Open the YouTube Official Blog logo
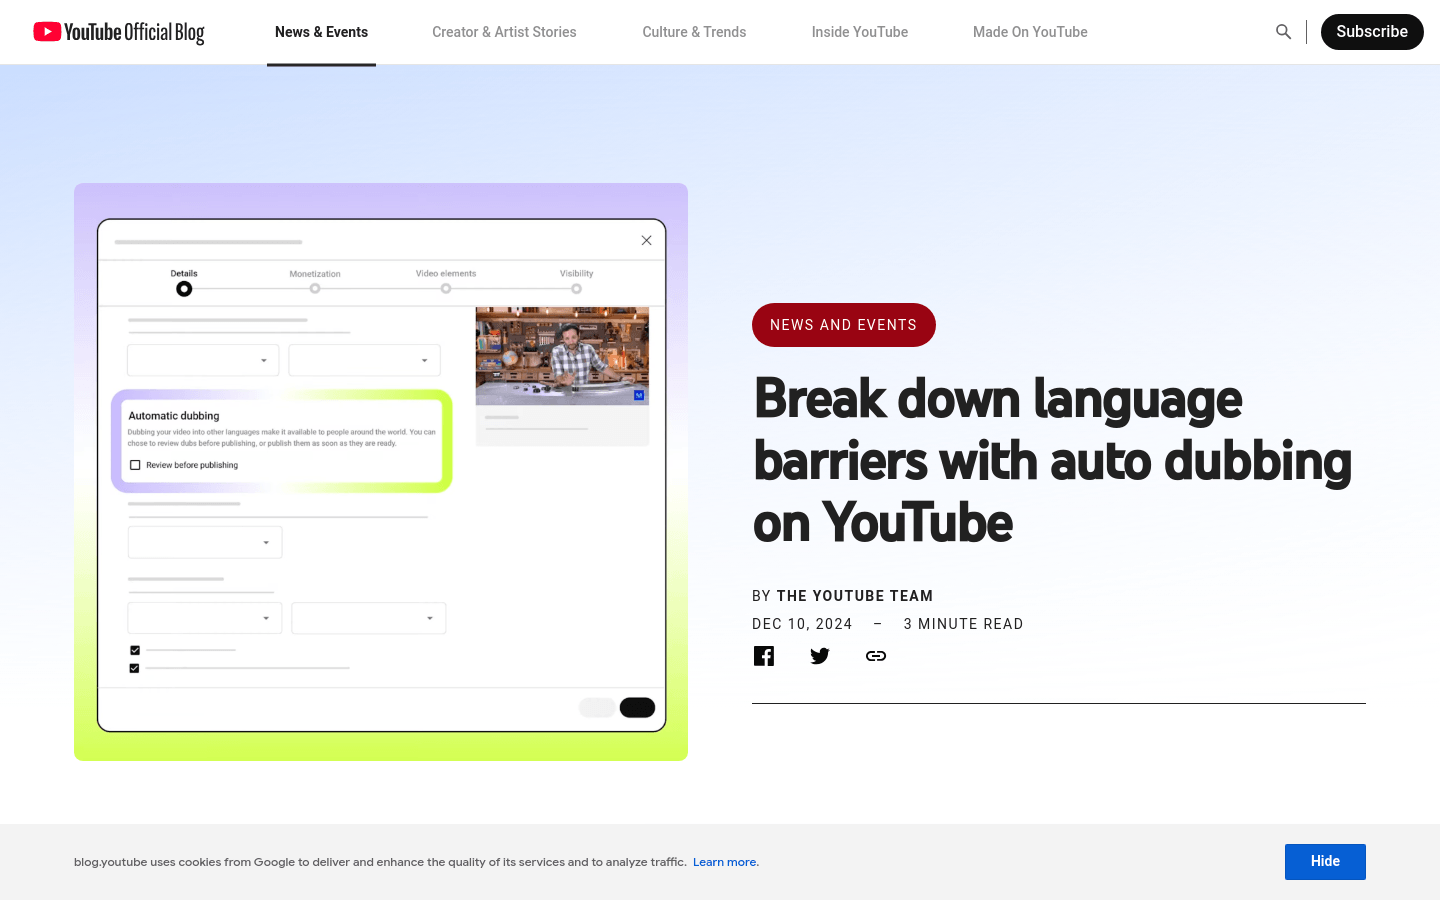 tap(119, 32)
